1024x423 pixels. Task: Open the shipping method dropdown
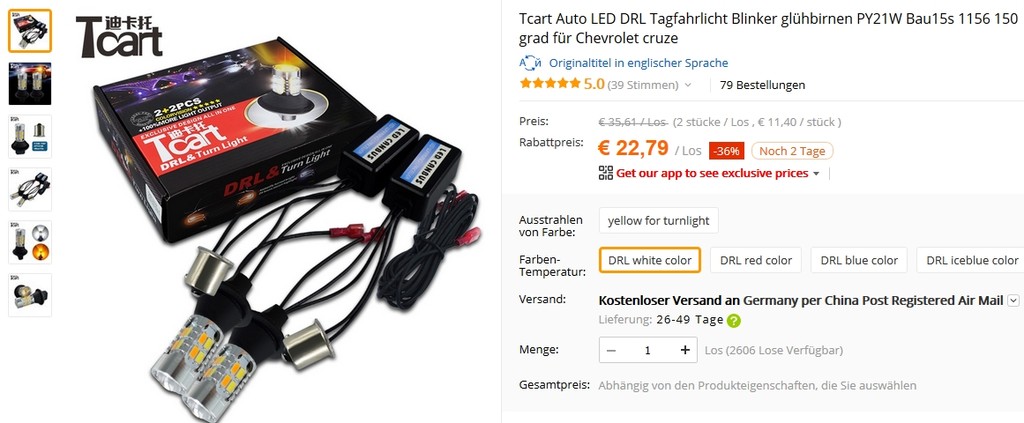click(1013, 300)
